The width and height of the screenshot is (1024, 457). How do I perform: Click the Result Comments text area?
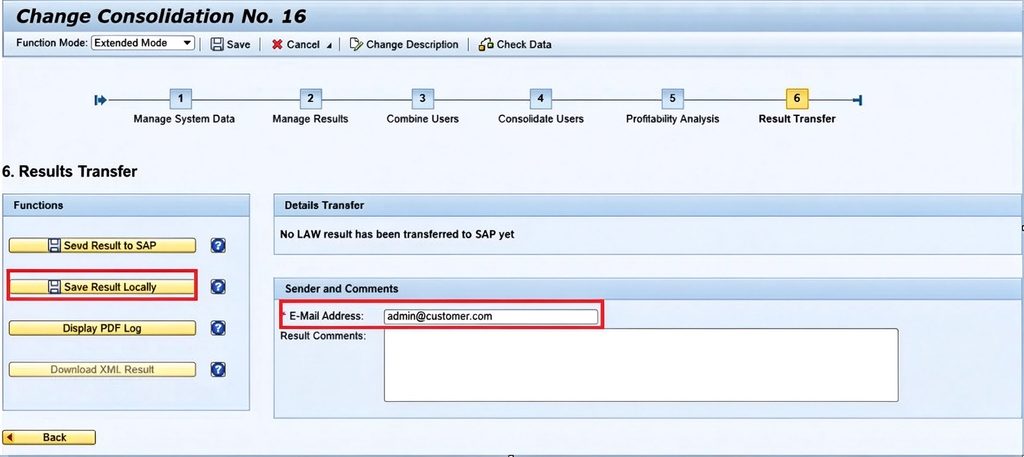641,365
